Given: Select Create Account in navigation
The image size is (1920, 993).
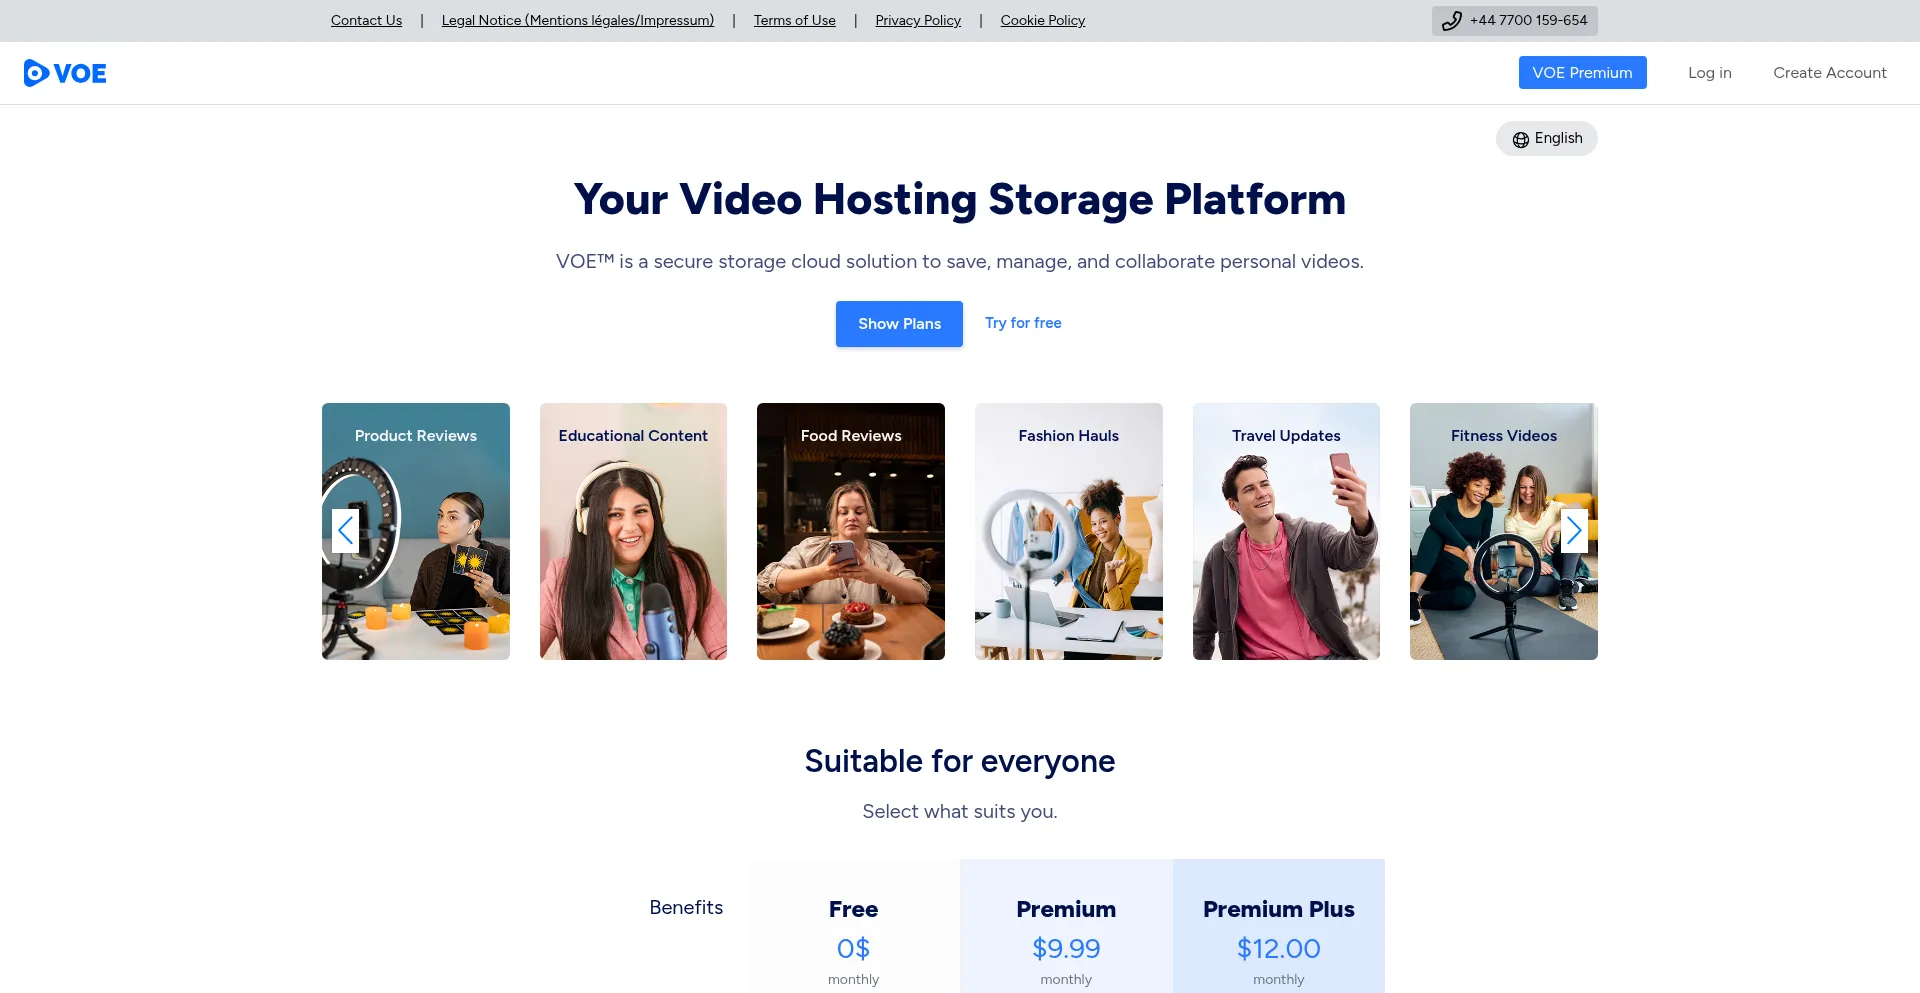Looking at the screenshot, I should click(1829, 73).
